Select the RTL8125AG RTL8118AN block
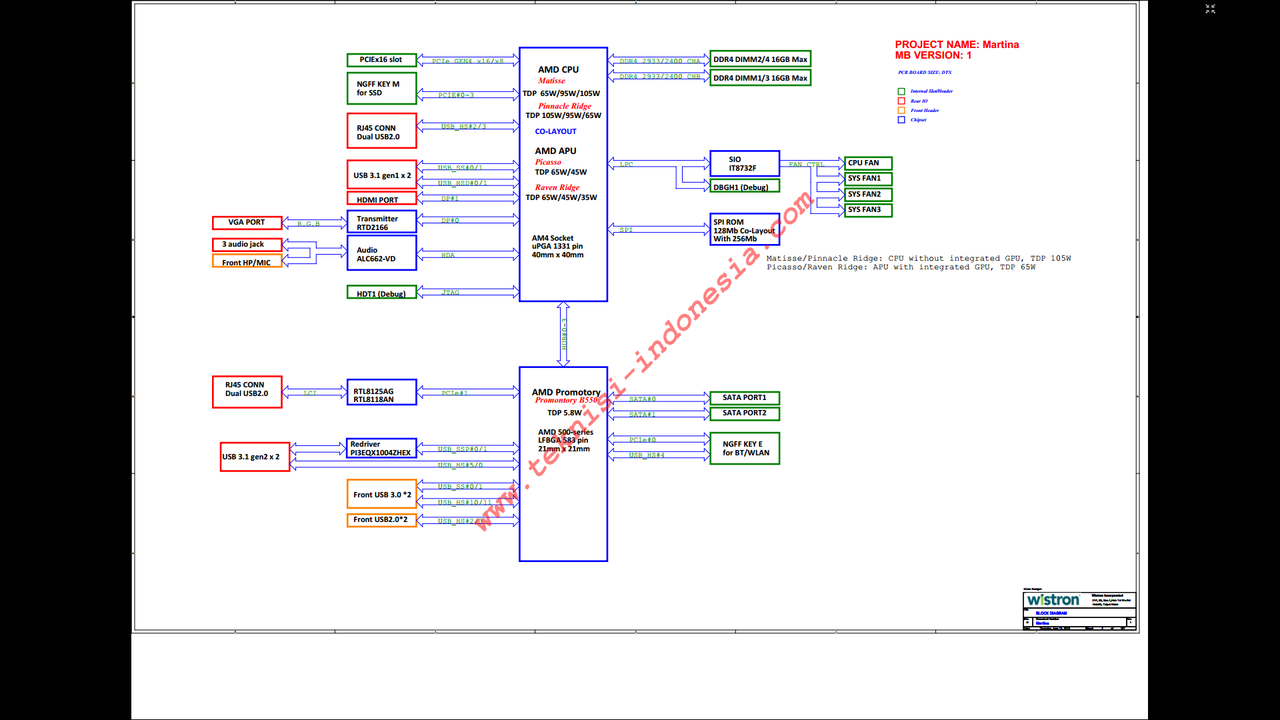Screen dimensions: 1280x720 click(381, 394)
